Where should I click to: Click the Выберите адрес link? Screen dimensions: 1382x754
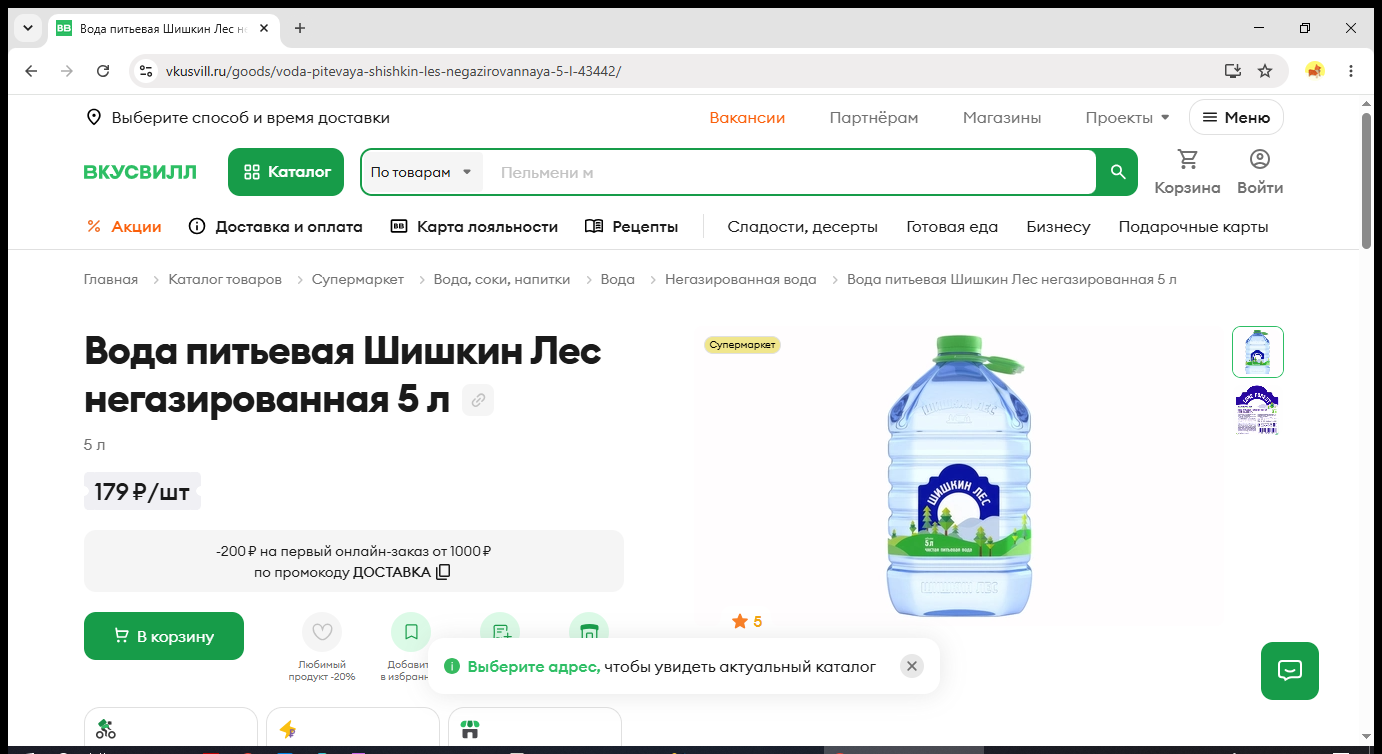click(x=534, y=666)
